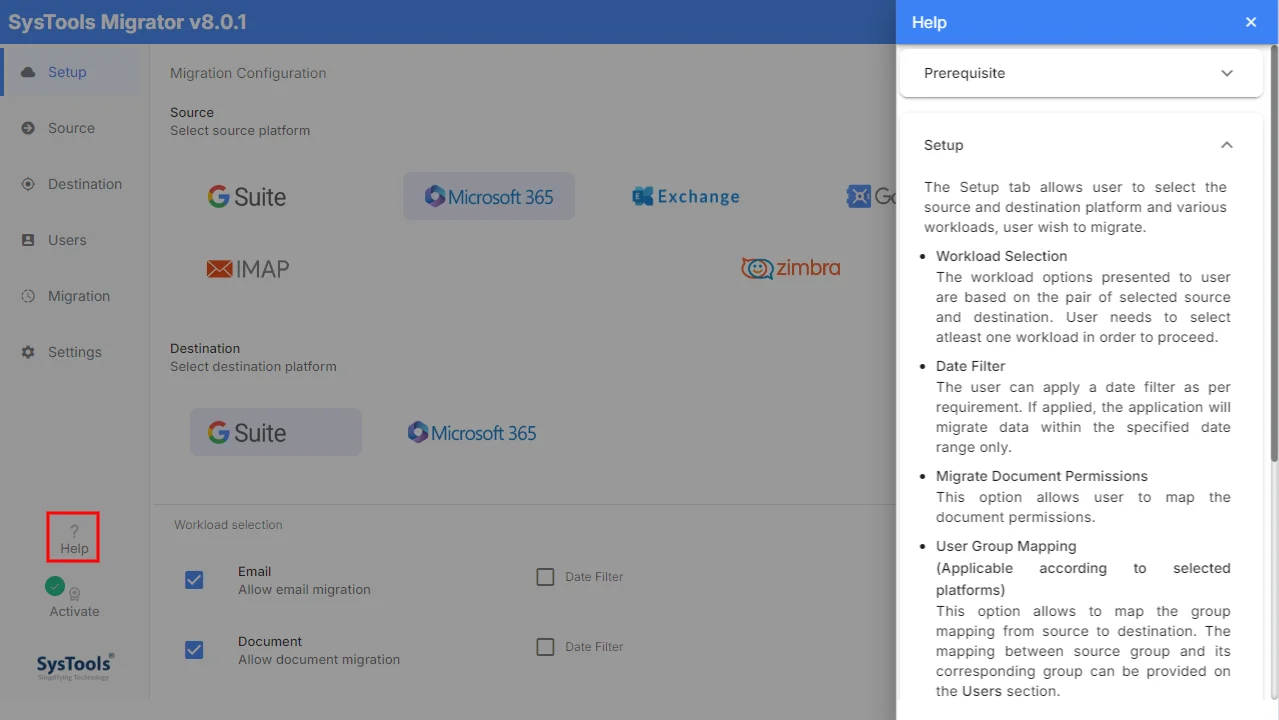Click the "Workload Selection" heading in Help
Image resolution: width=1279 pixels, height=720 pixels.
click(x=1001, y=256)
